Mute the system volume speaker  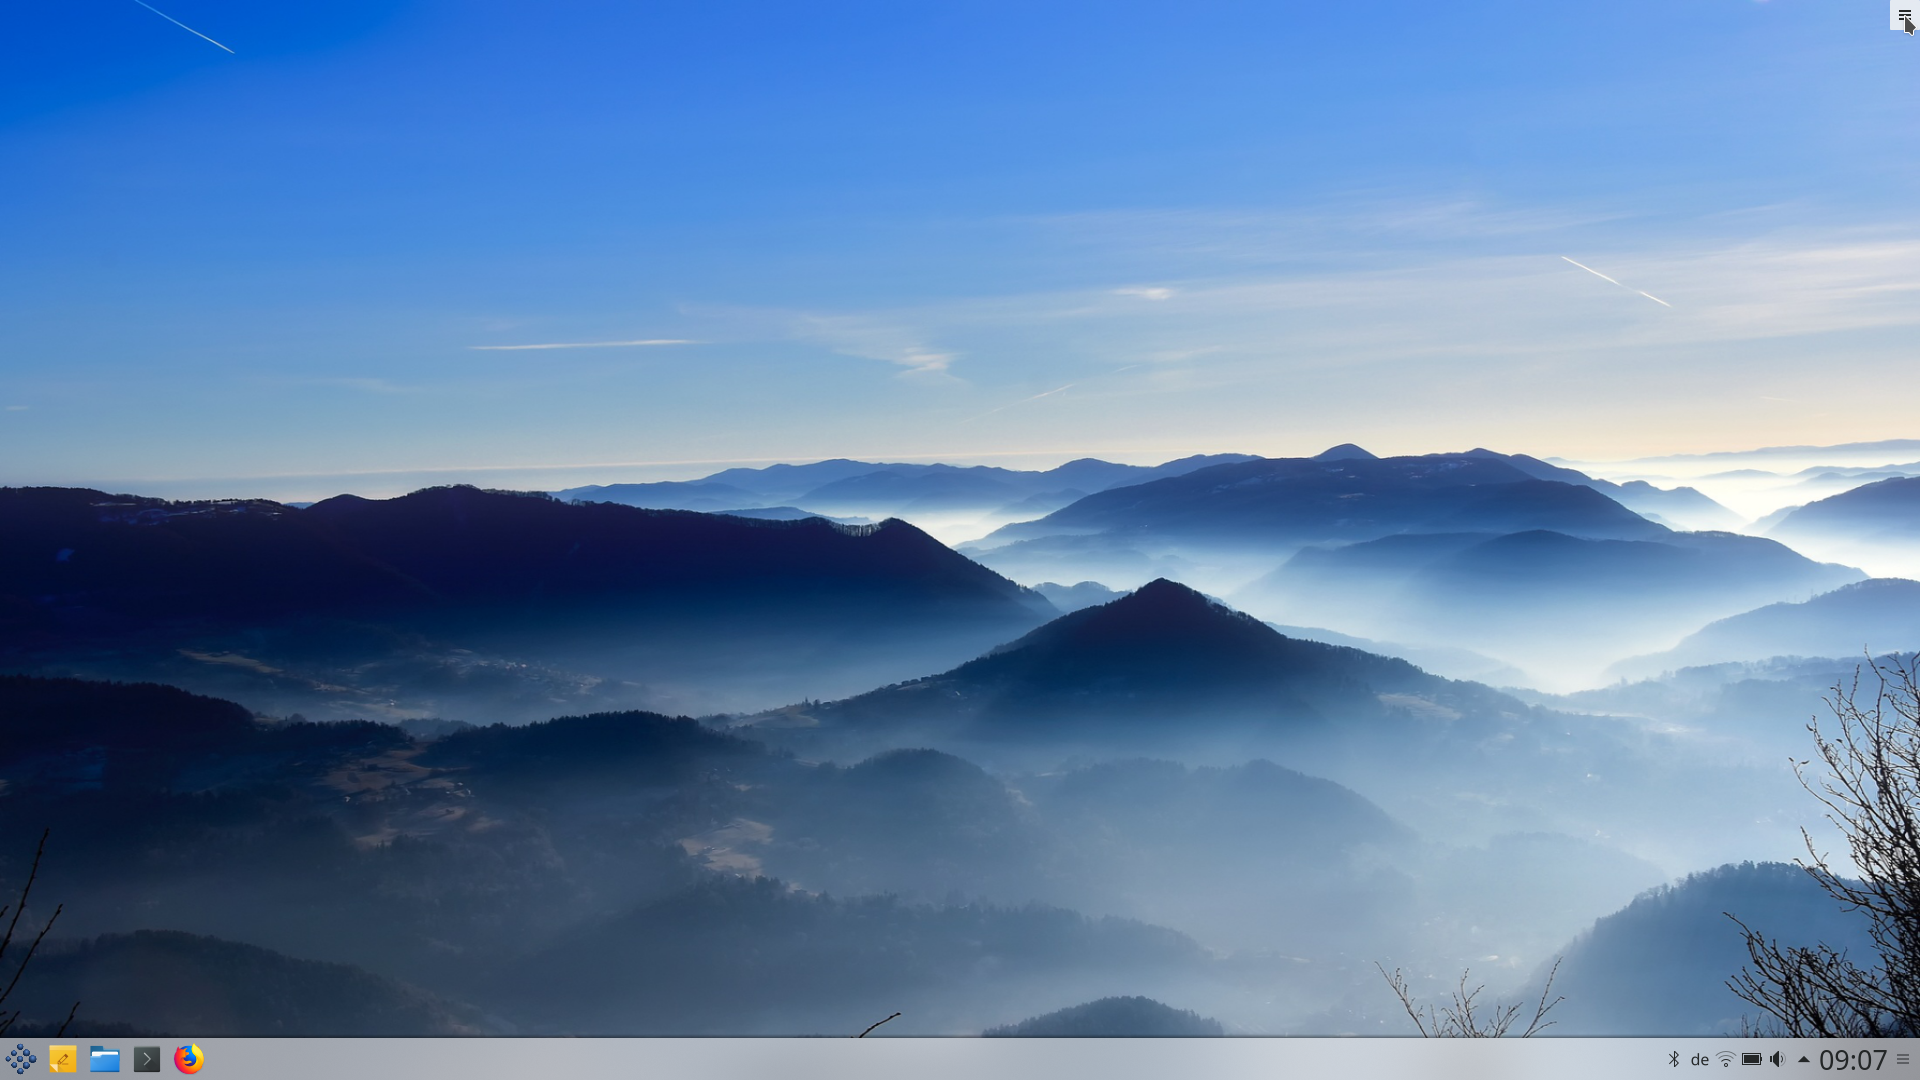tap(1778, 1059)
